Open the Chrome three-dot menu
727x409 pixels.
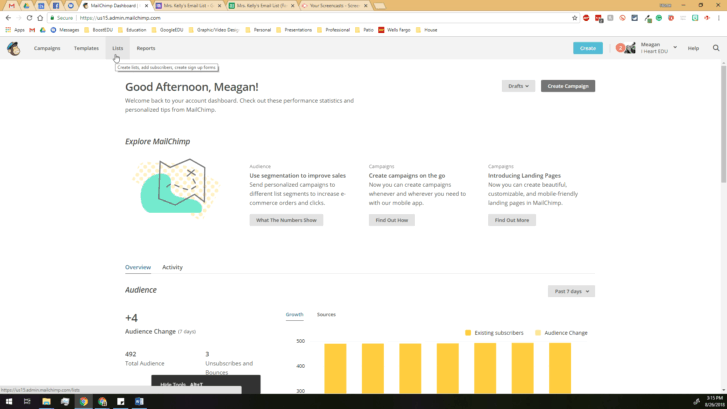(719, 18)
